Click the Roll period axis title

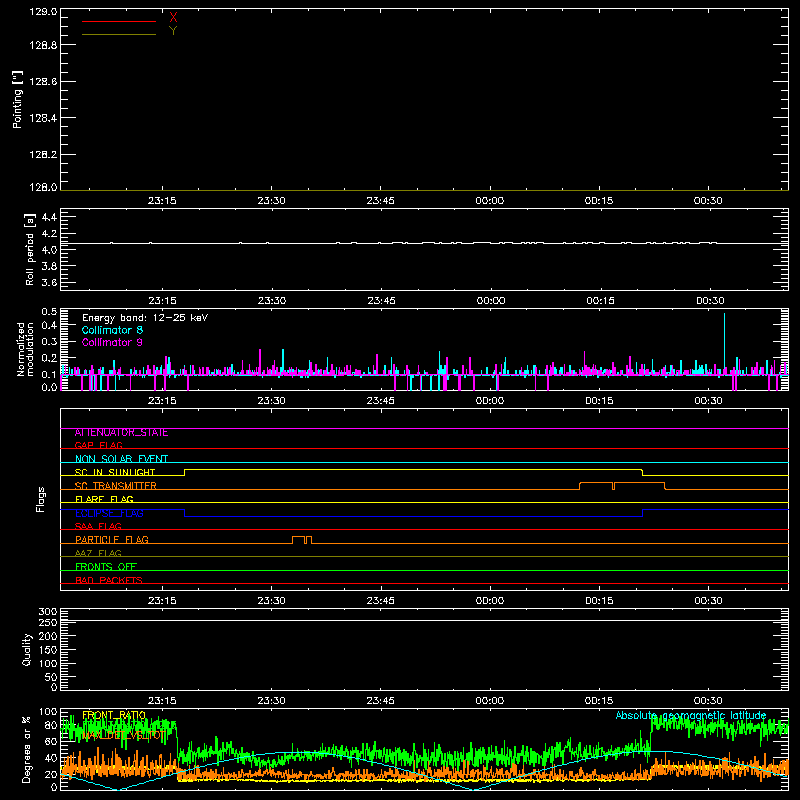(29, 249)
